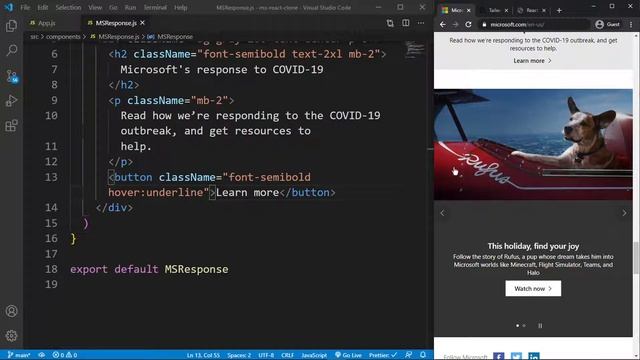
Task: Reload the browser page
Action: point(469,24)
